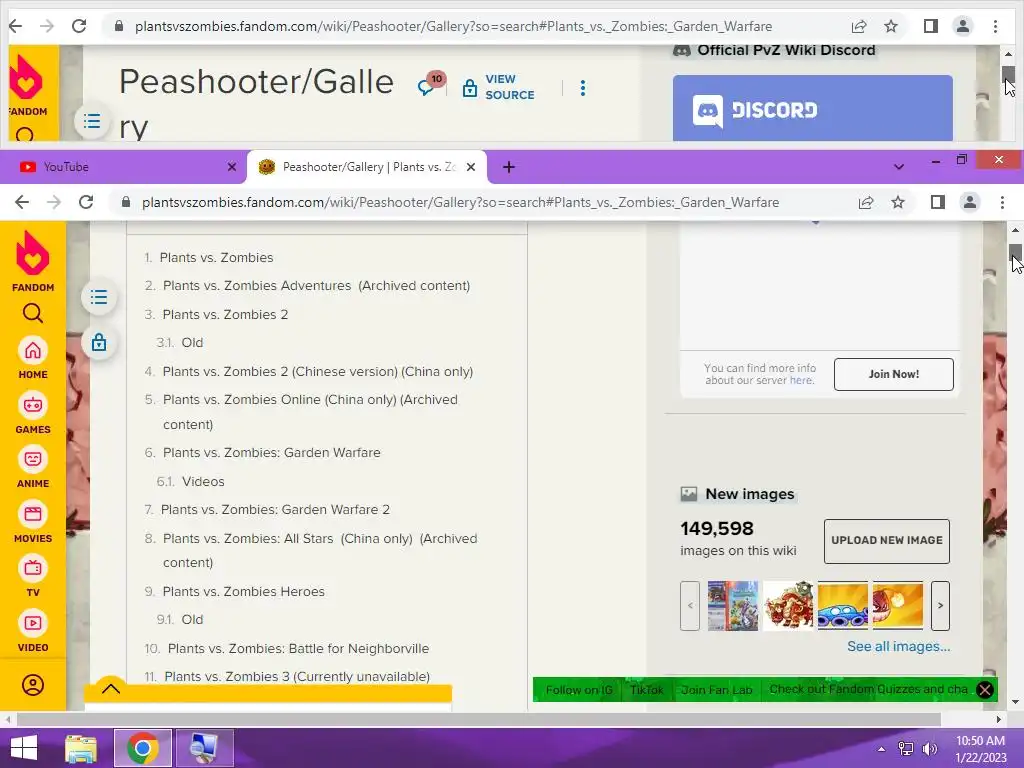Viewport: 1024px width, 768px height.
Task: Select the Peashooter/Gallery tab
Action: pos(367,167)
